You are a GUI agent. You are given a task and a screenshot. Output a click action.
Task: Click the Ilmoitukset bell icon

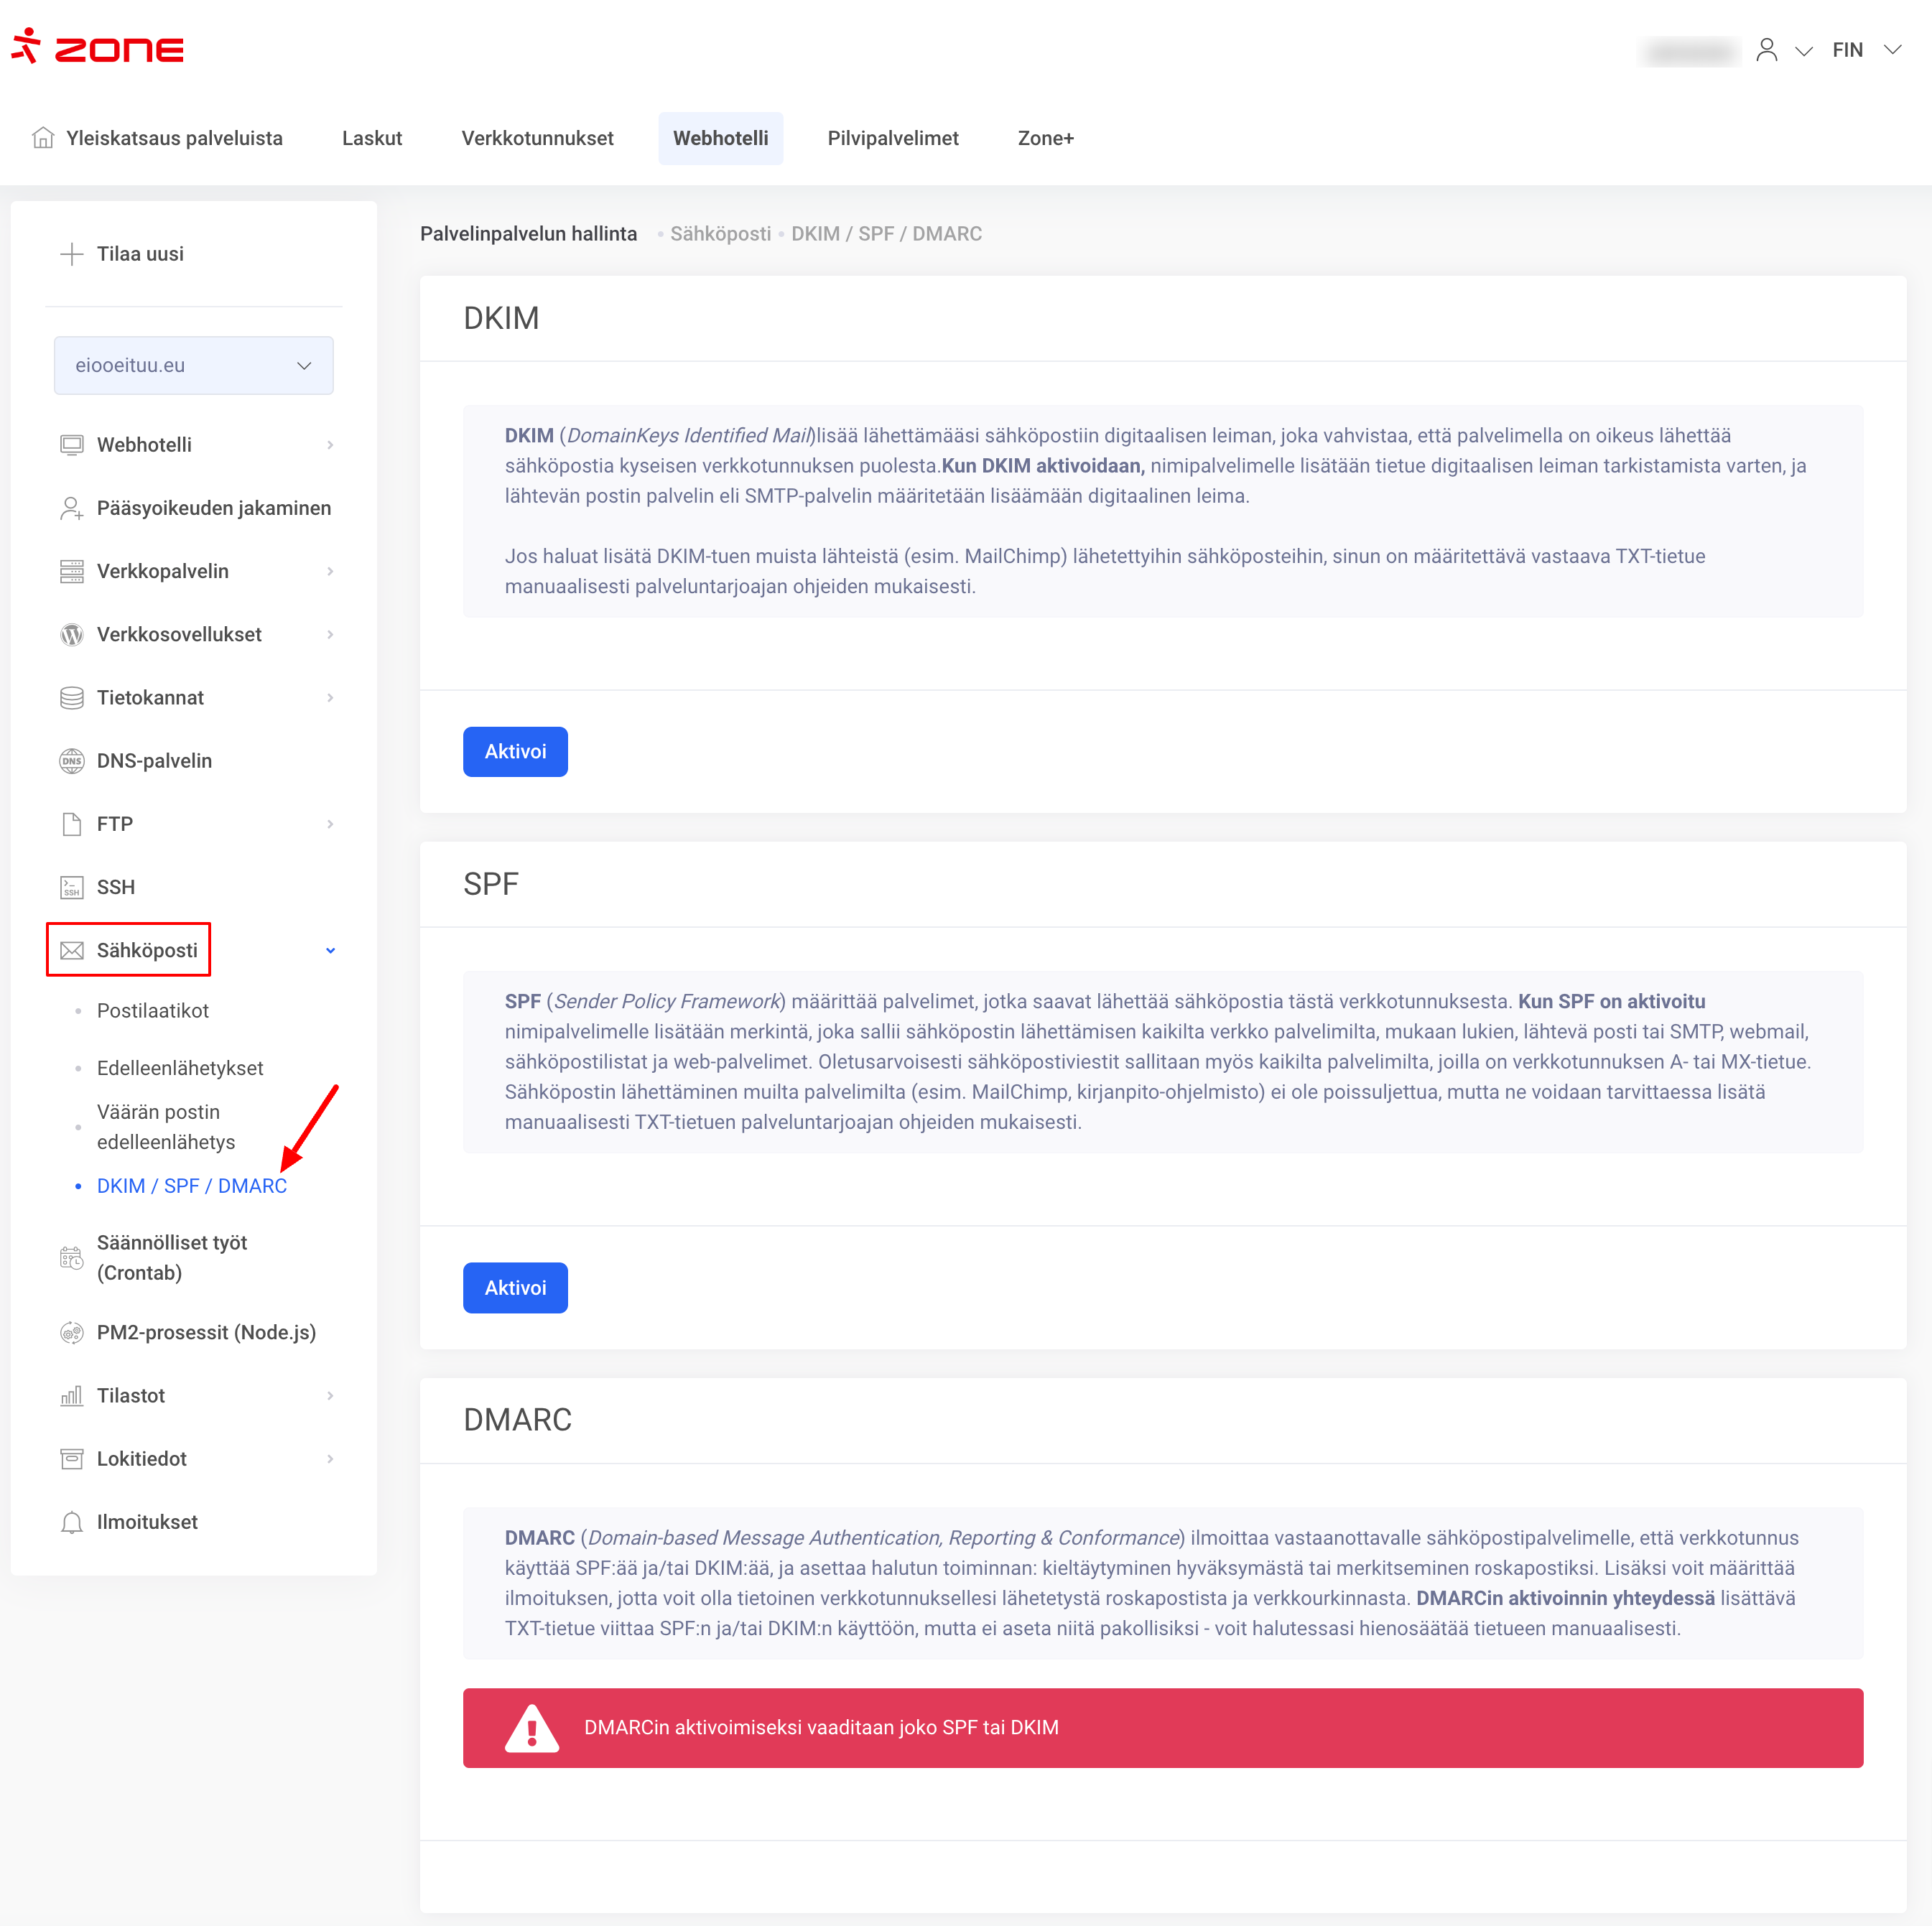(72, 1522)
